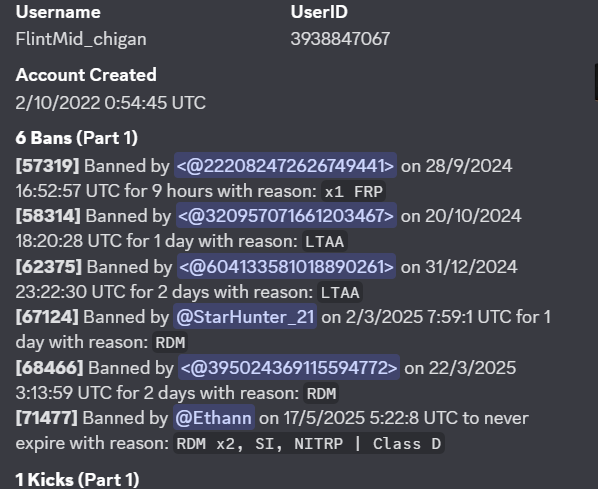The image size is (598, 489).
Task: Click the username FlintMid_chigan
Action: (81, 39)
